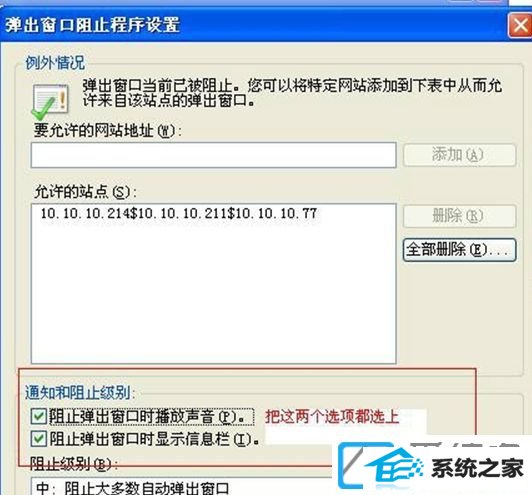Image resolution: width=532 pixels, height=495 pixels.
Task: Focus the 要允许的网站地址 input box
Action: point(213,155)
